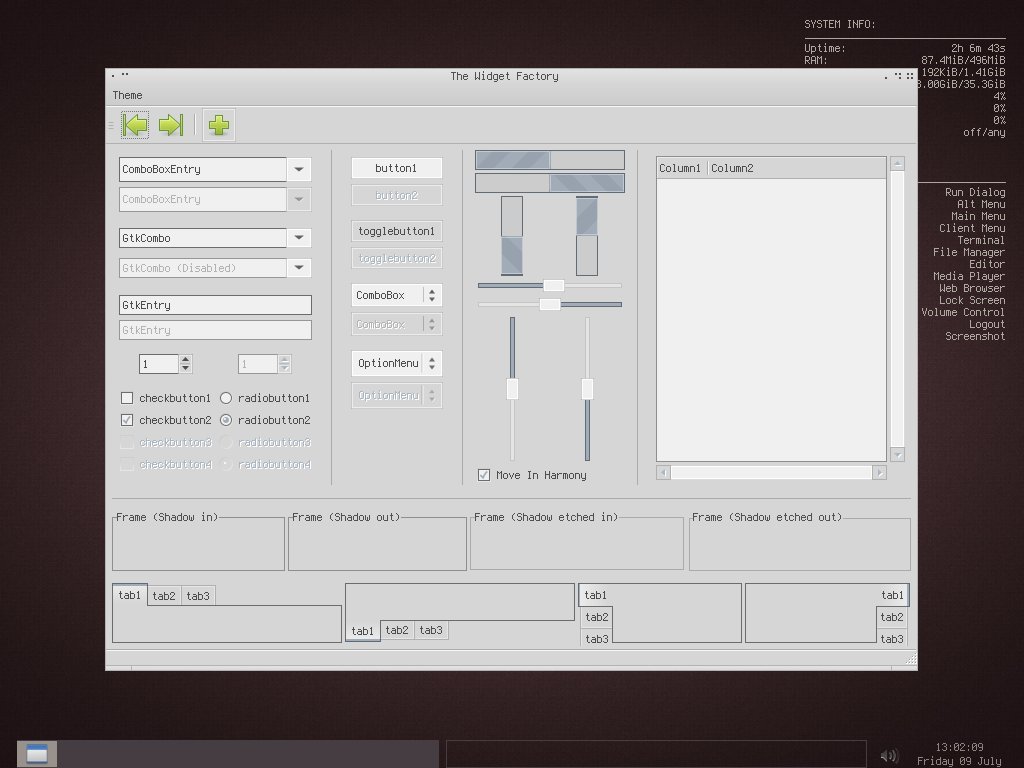
Task: Open the enabled GtkCombo dropdown arrow
Action: (x=298, y=238)
